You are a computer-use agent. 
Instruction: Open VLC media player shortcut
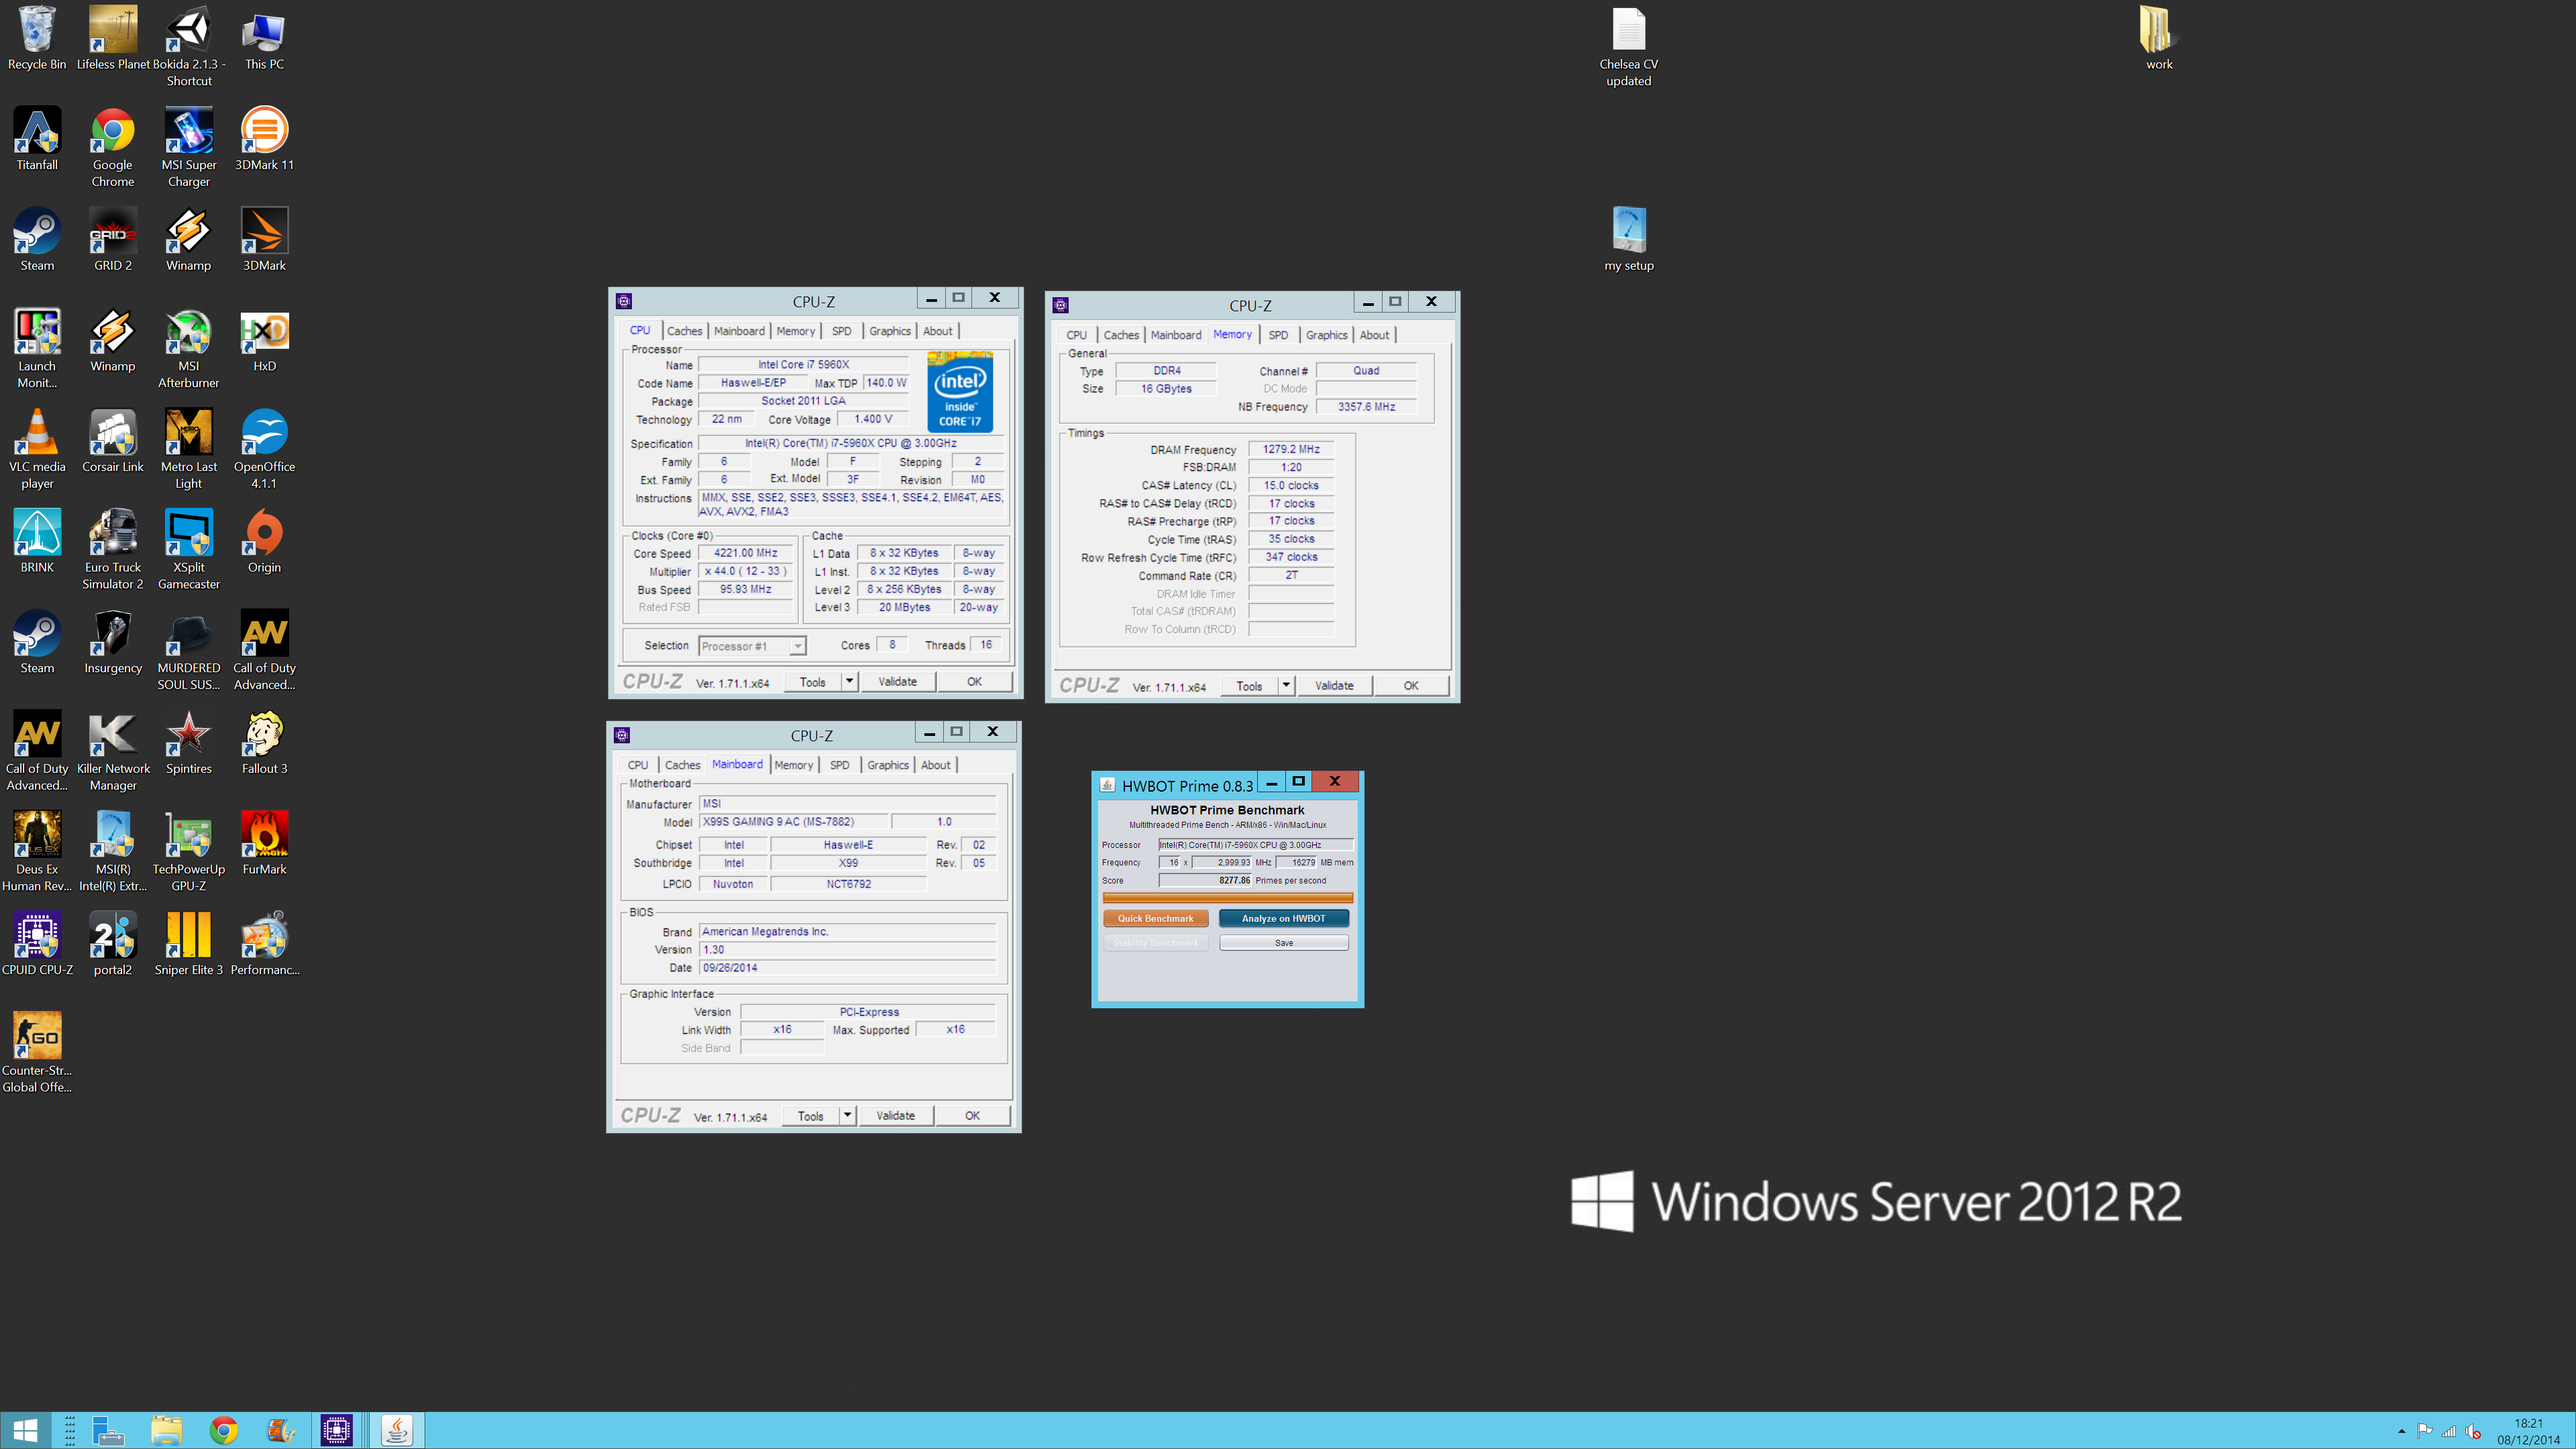coord(37,449)
